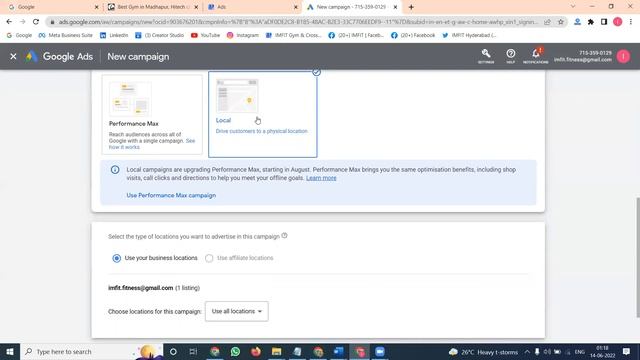Open the Windows Start menu
The width and height of the screenshot is (640, 360).
10,351
